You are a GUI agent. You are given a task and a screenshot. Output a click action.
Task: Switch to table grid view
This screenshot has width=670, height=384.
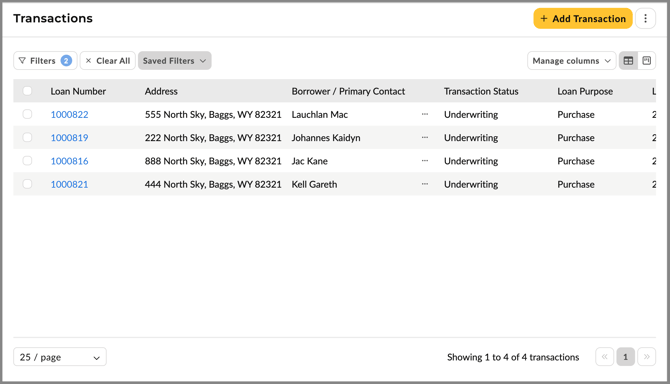[628, 61]
